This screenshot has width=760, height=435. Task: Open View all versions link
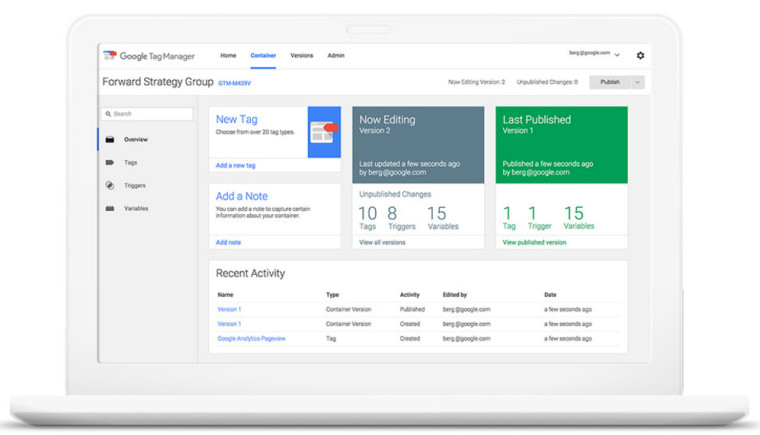pyautogui.click(x=382, y=242)
